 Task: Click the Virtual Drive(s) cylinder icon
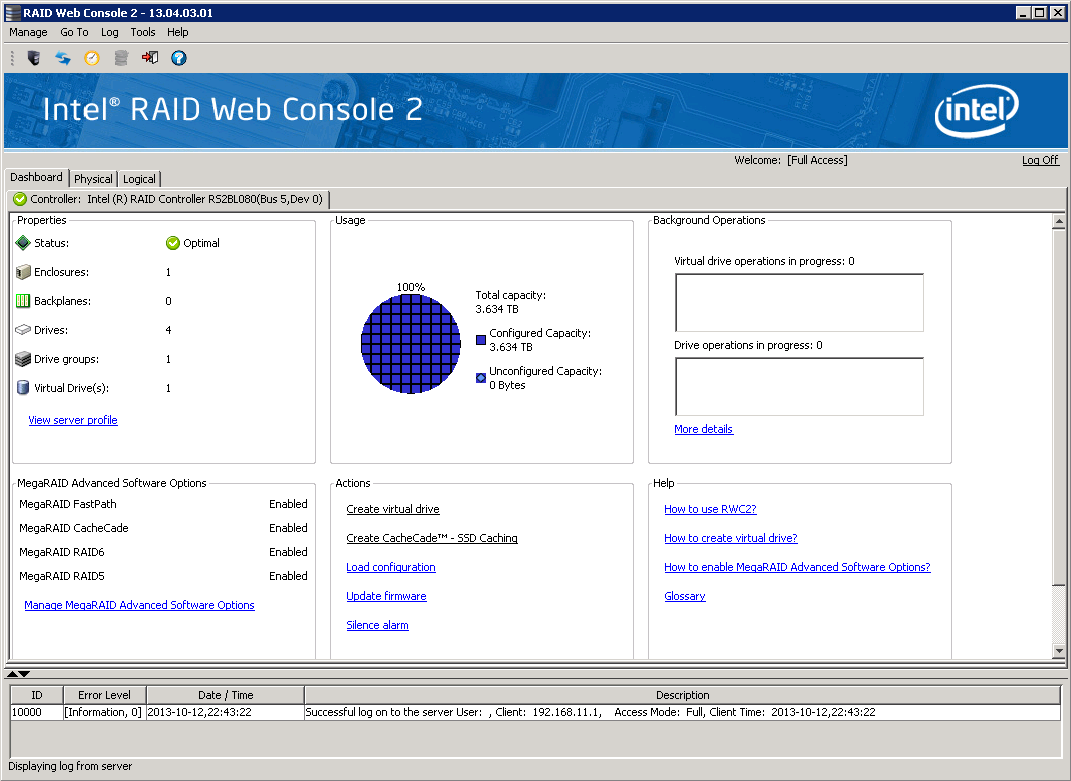23,387
